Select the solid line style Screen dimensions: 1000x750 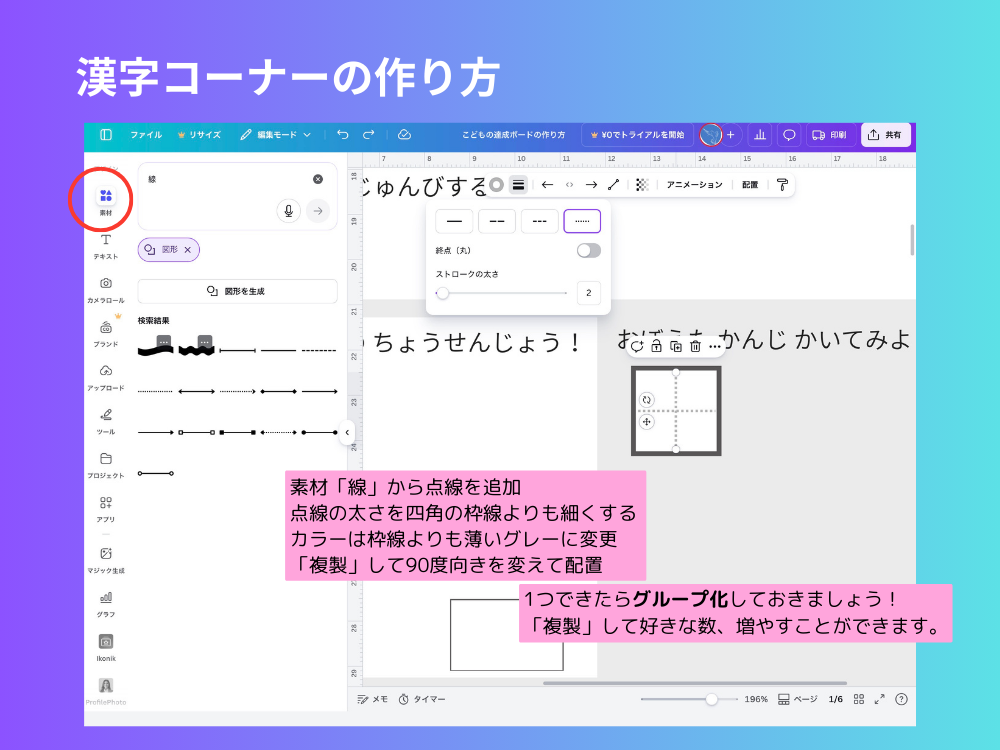coord(453,220)
